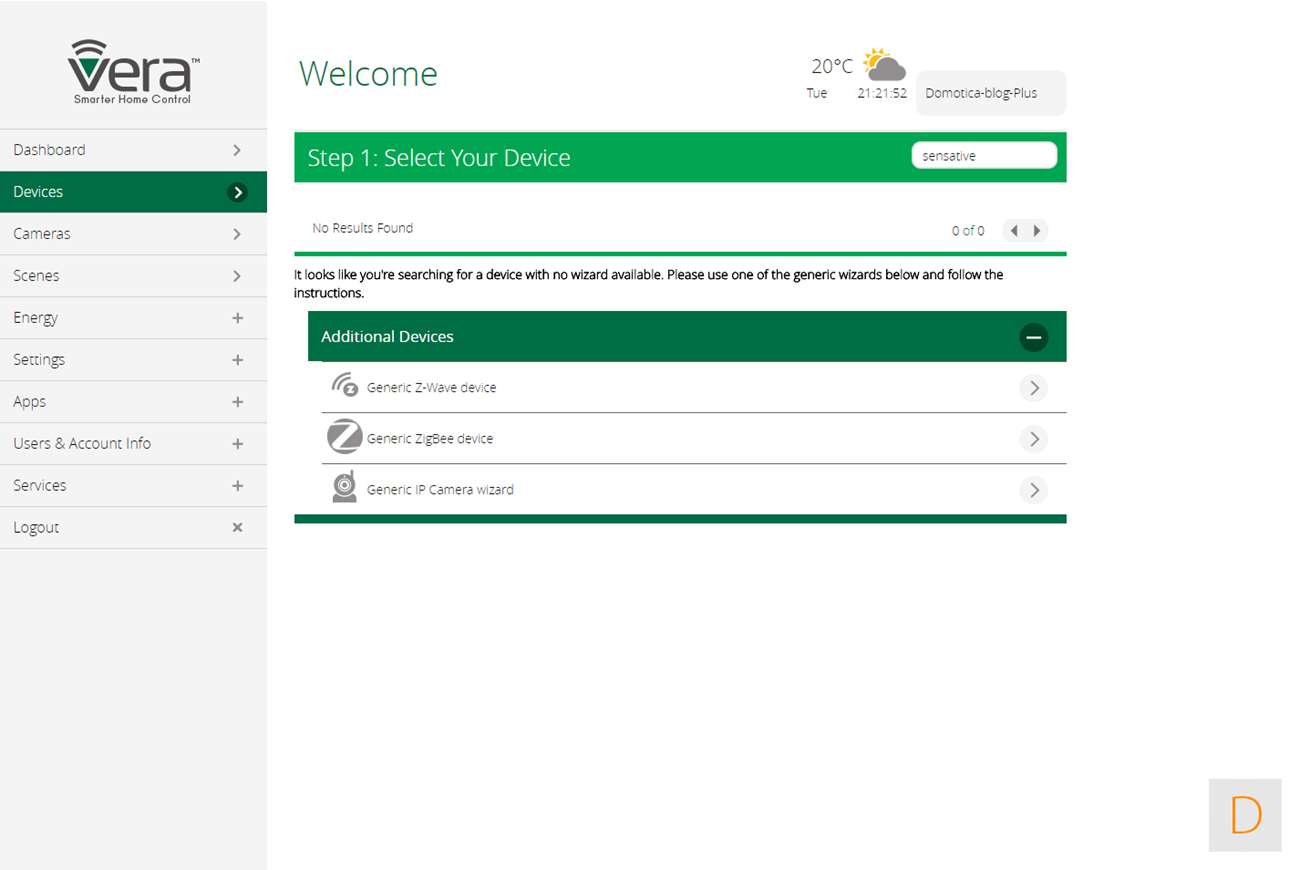1300x870 pixels.
Task: Click the Generic IP Camera icon
Action: [x=344, y=488]
